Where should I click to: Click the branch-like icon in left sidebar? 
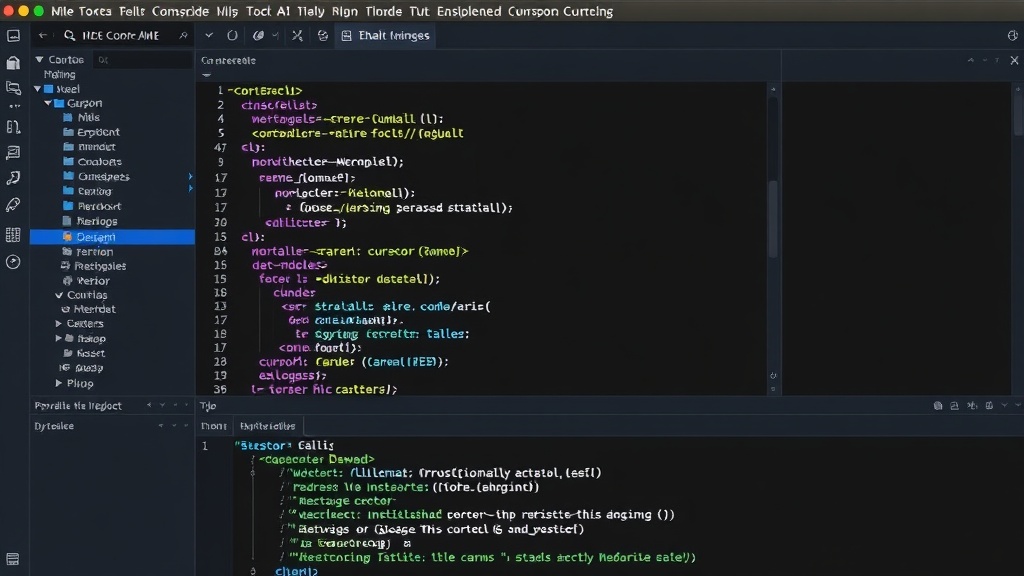13,127
